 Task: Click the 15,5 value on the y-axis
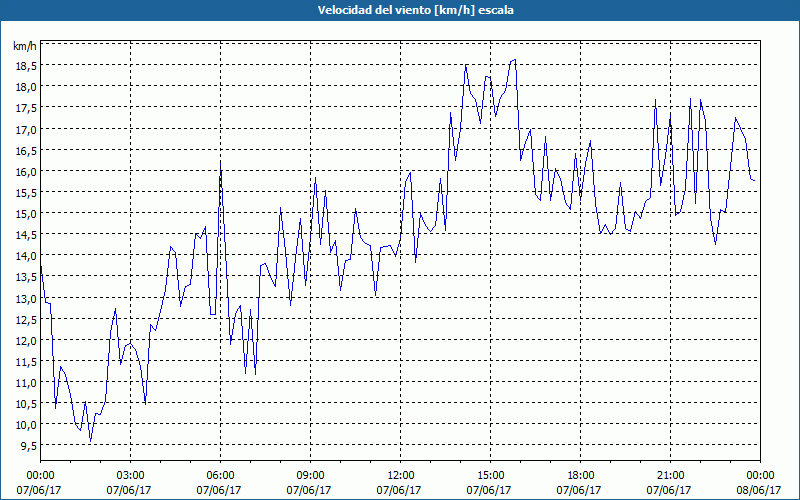[x=26, y=193]
